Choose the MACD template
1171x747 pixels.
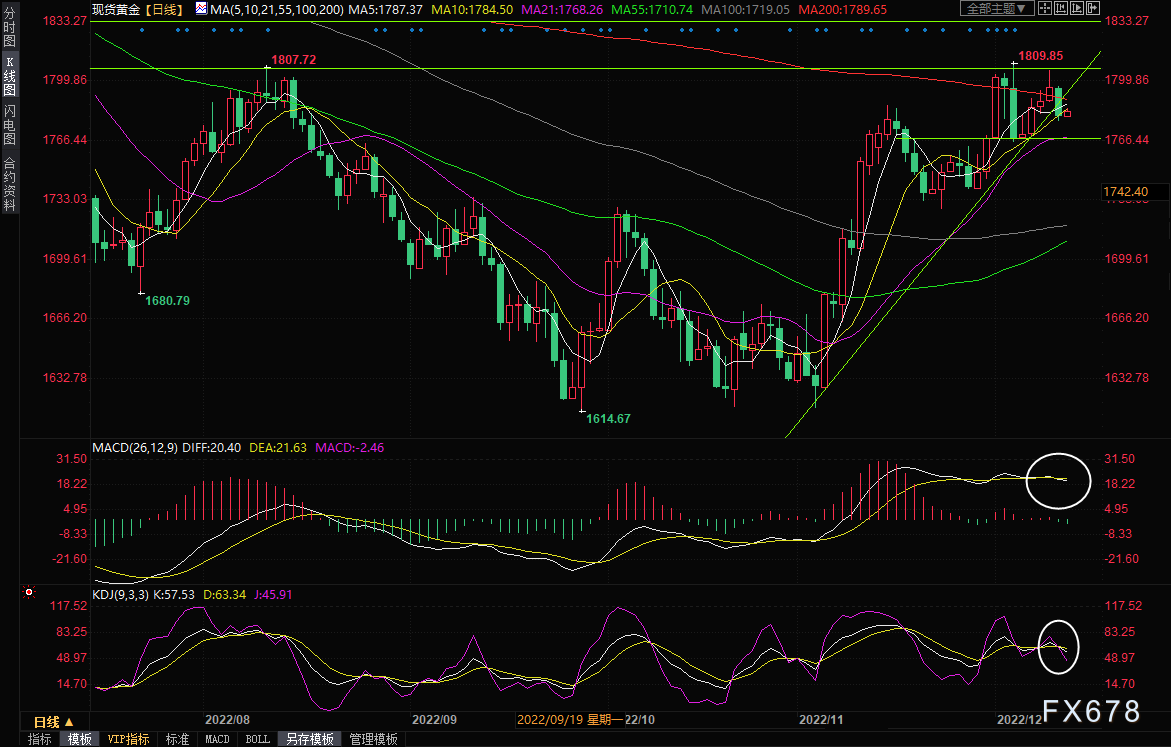coord(217,739)
